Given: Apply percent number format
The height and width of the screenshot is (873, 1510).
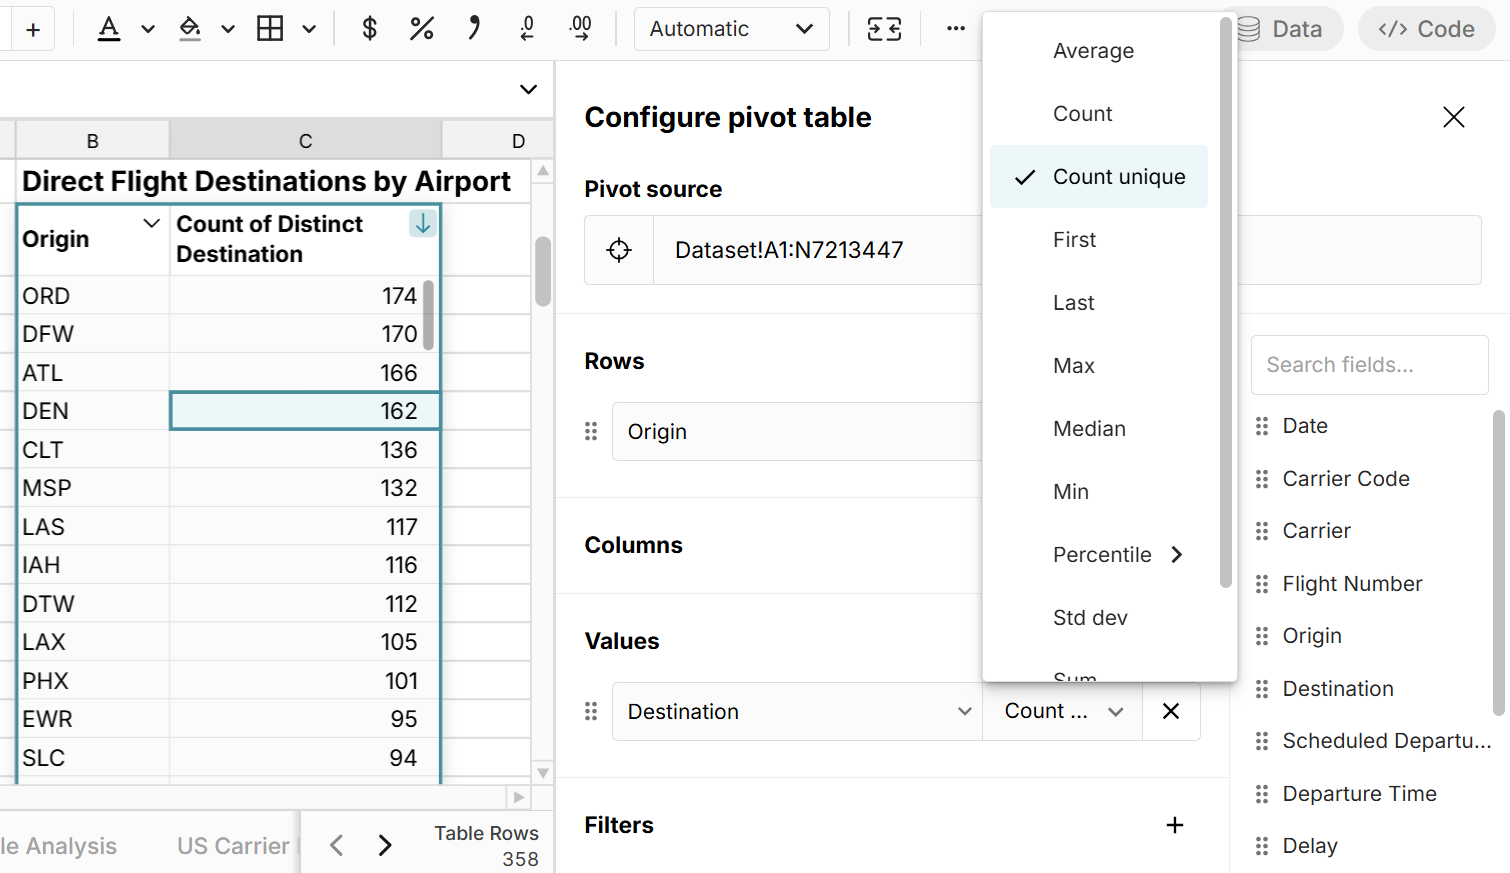Looking at the screenshot, I should [x=421, y=29].
